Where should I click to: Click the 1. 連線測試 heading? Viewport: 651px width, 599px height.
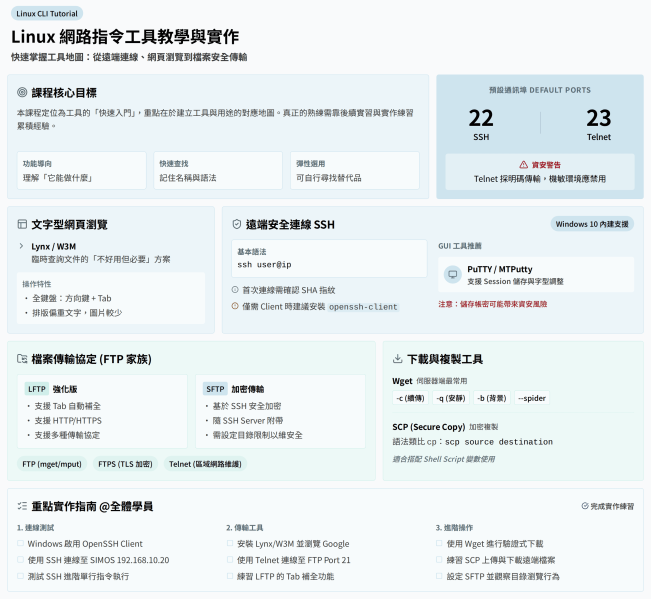coord(36,527)
